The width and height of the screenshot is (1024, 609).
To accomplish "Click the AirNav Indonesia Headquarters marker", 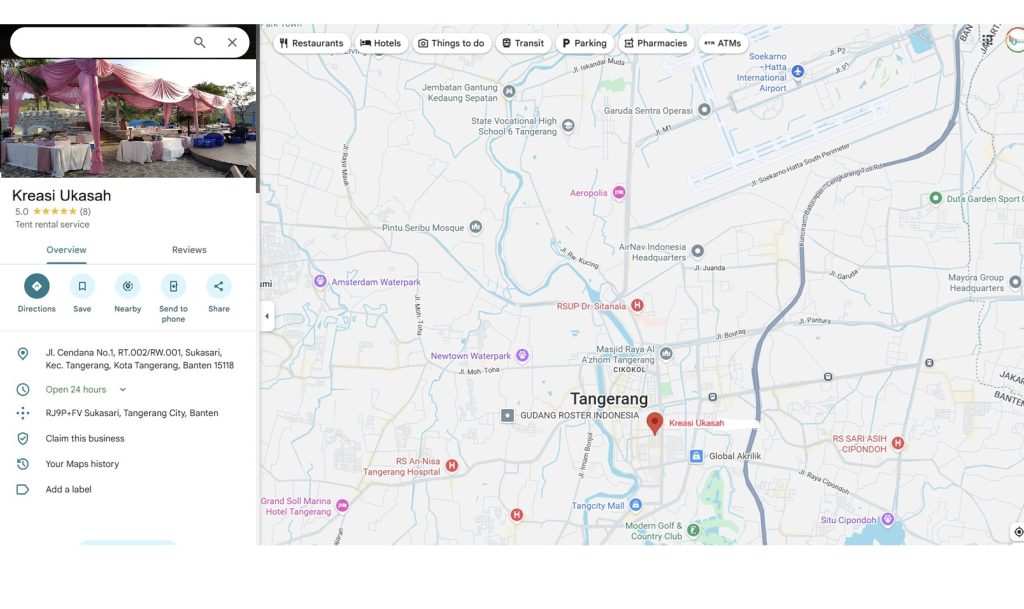I will (x=697, y=251).
